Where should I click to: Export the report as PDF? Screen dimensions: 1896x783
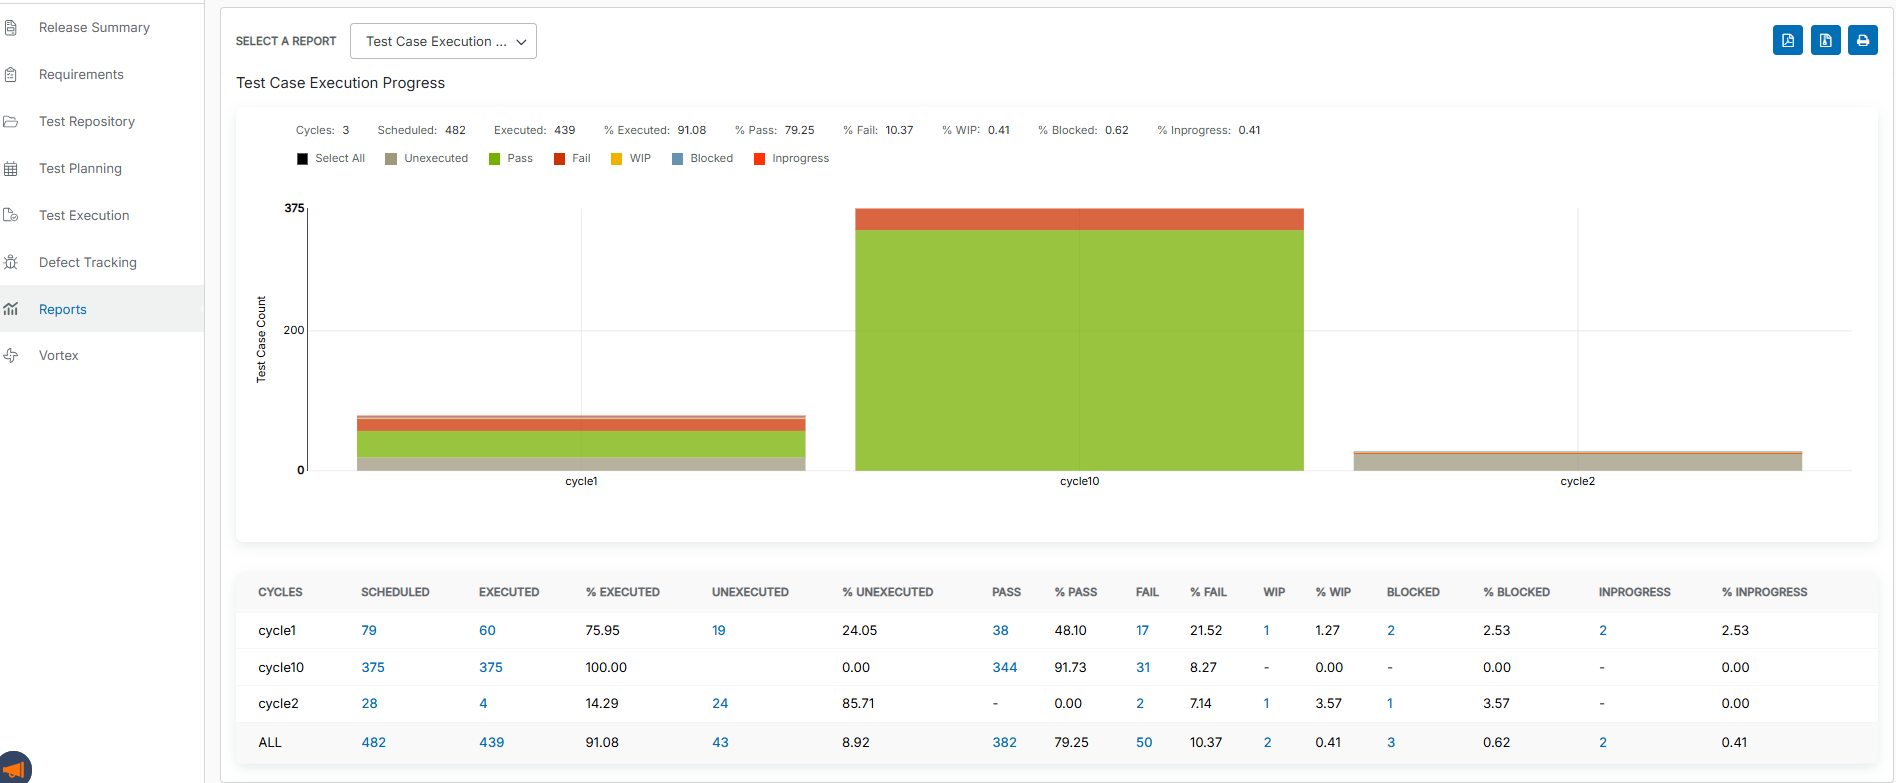[x=1787, y=41]
